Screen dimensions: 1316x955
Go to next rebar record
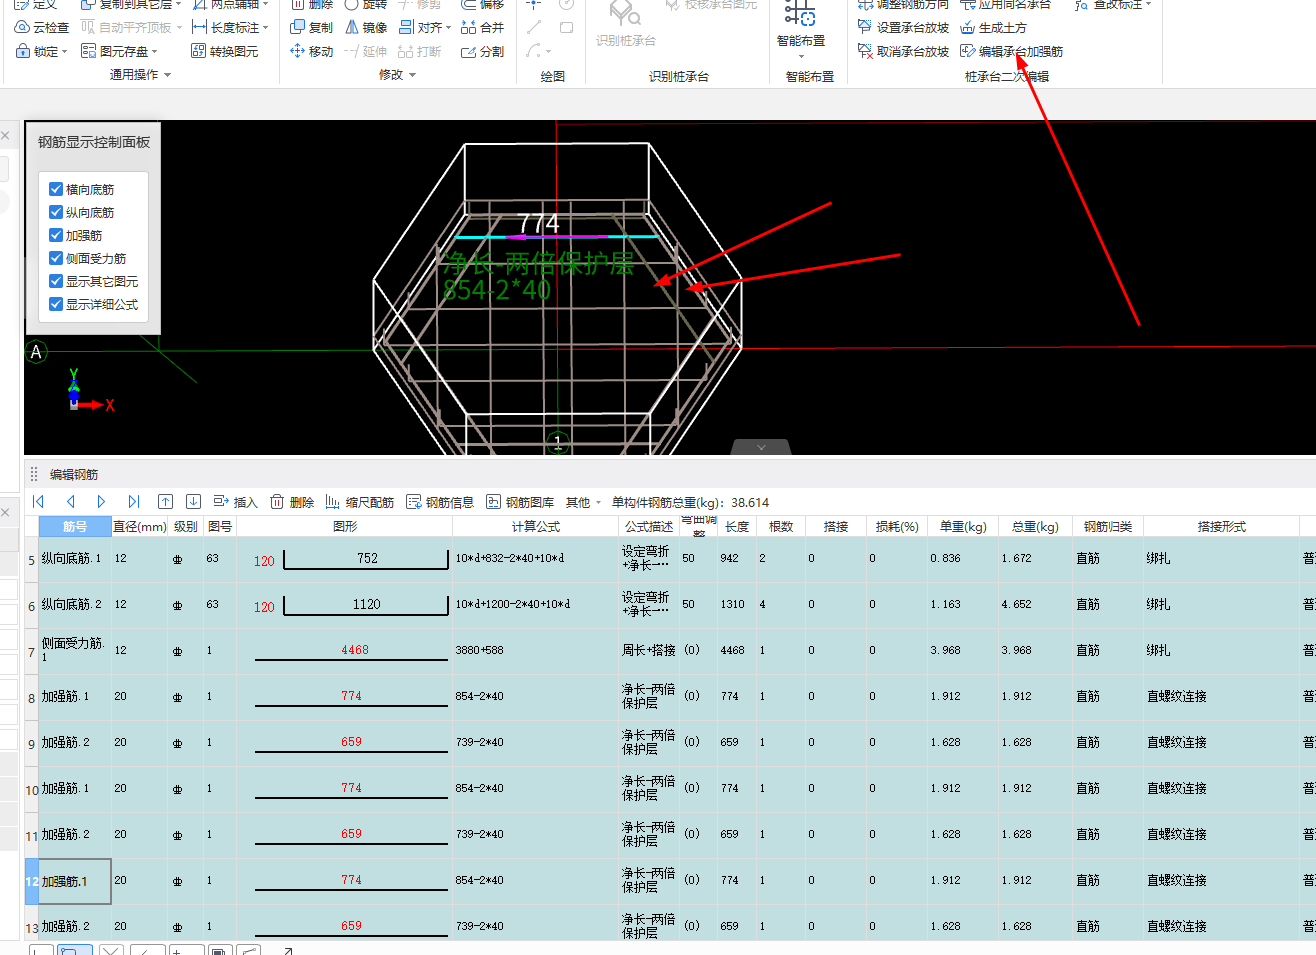[101, 502]
